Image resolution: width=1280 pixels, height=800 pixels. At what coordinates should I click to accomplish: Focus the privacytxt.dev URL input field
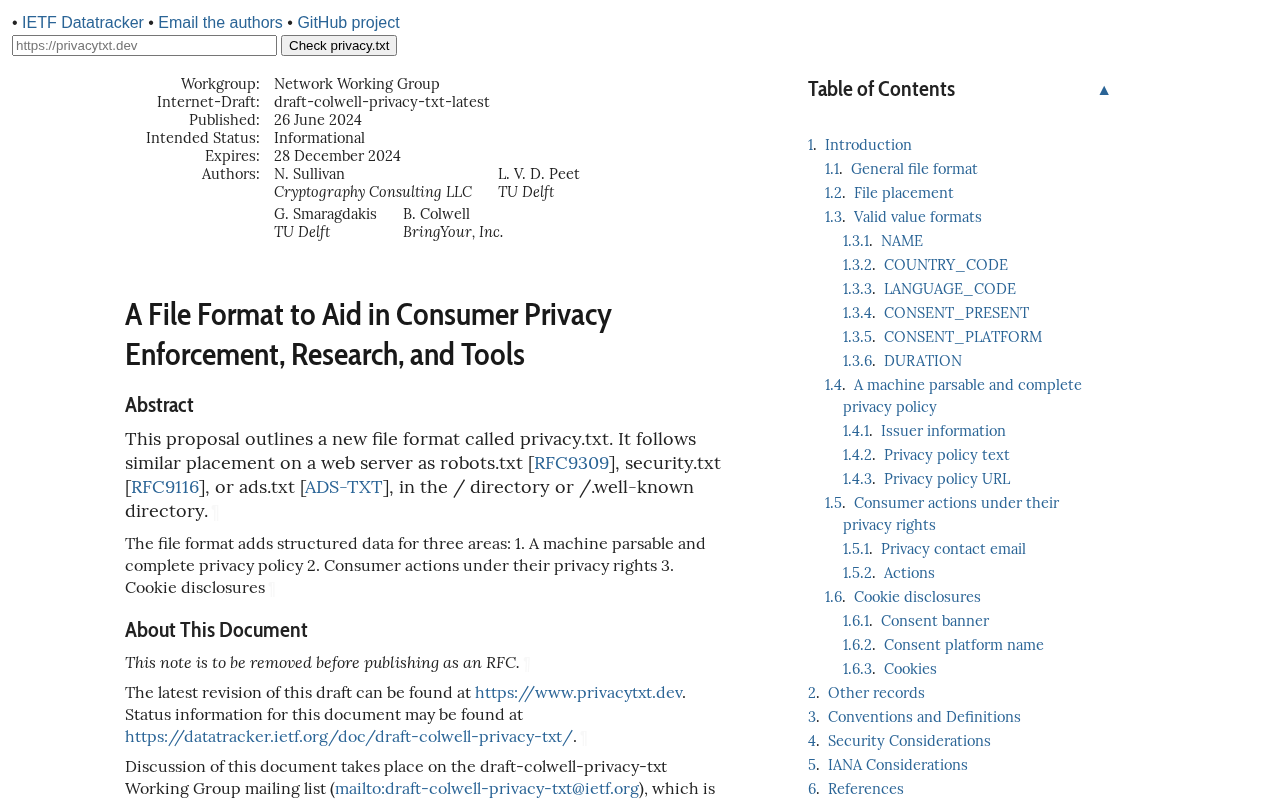(144, 46)
